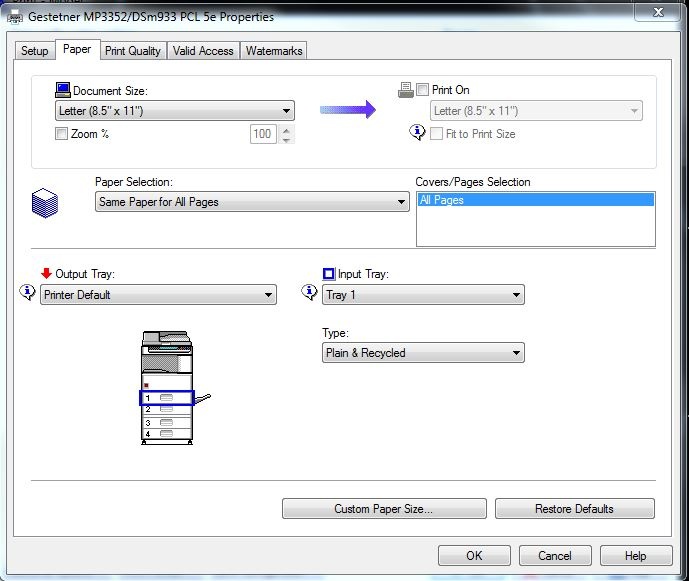Toggle the Fit to Print Size checkbox
The image size is (689, 581).
click(x=436, y=134)
